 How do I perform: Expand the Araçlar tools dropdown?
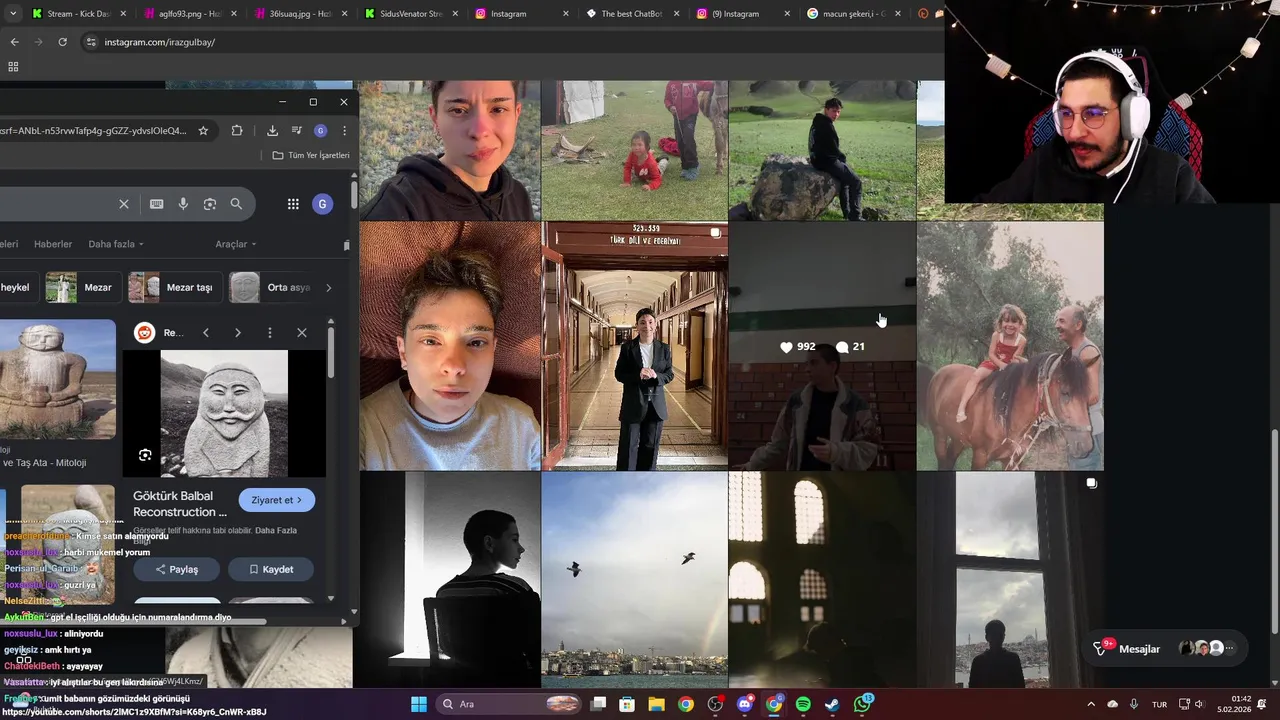[x=236, y=244]
